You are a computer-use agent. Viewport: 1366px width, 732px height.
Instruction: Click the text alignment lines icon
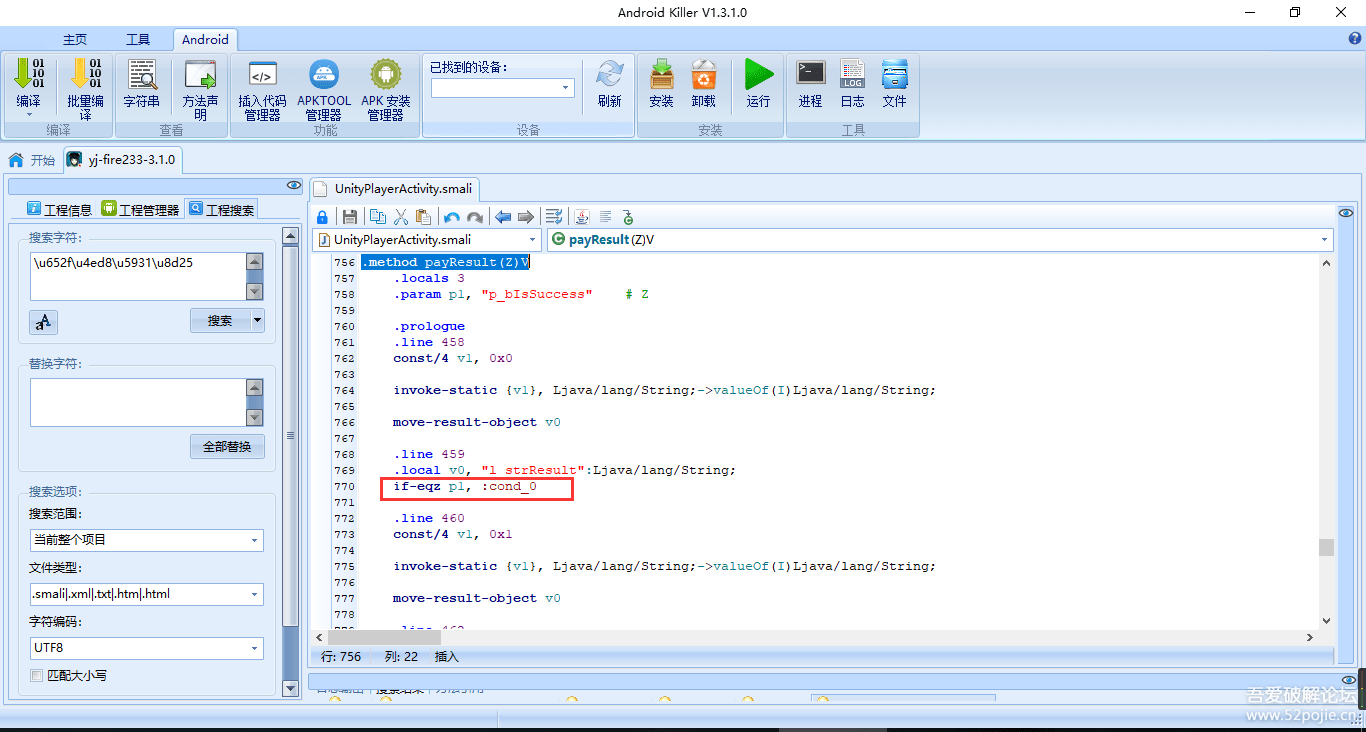click(605, 217)
